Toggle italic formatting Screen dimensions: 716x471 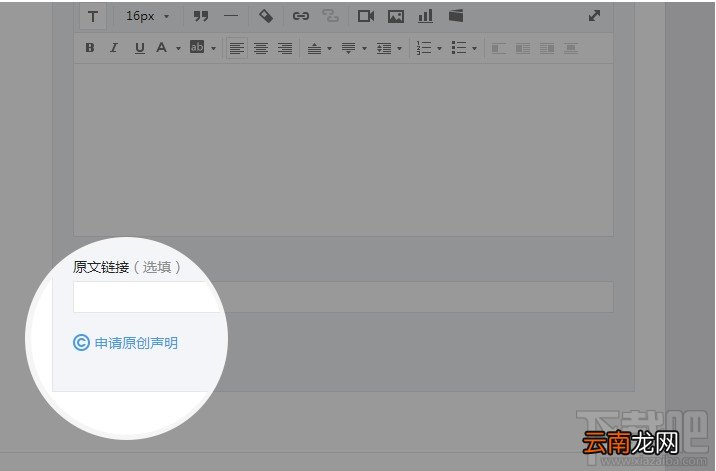[x=114, y=48]
